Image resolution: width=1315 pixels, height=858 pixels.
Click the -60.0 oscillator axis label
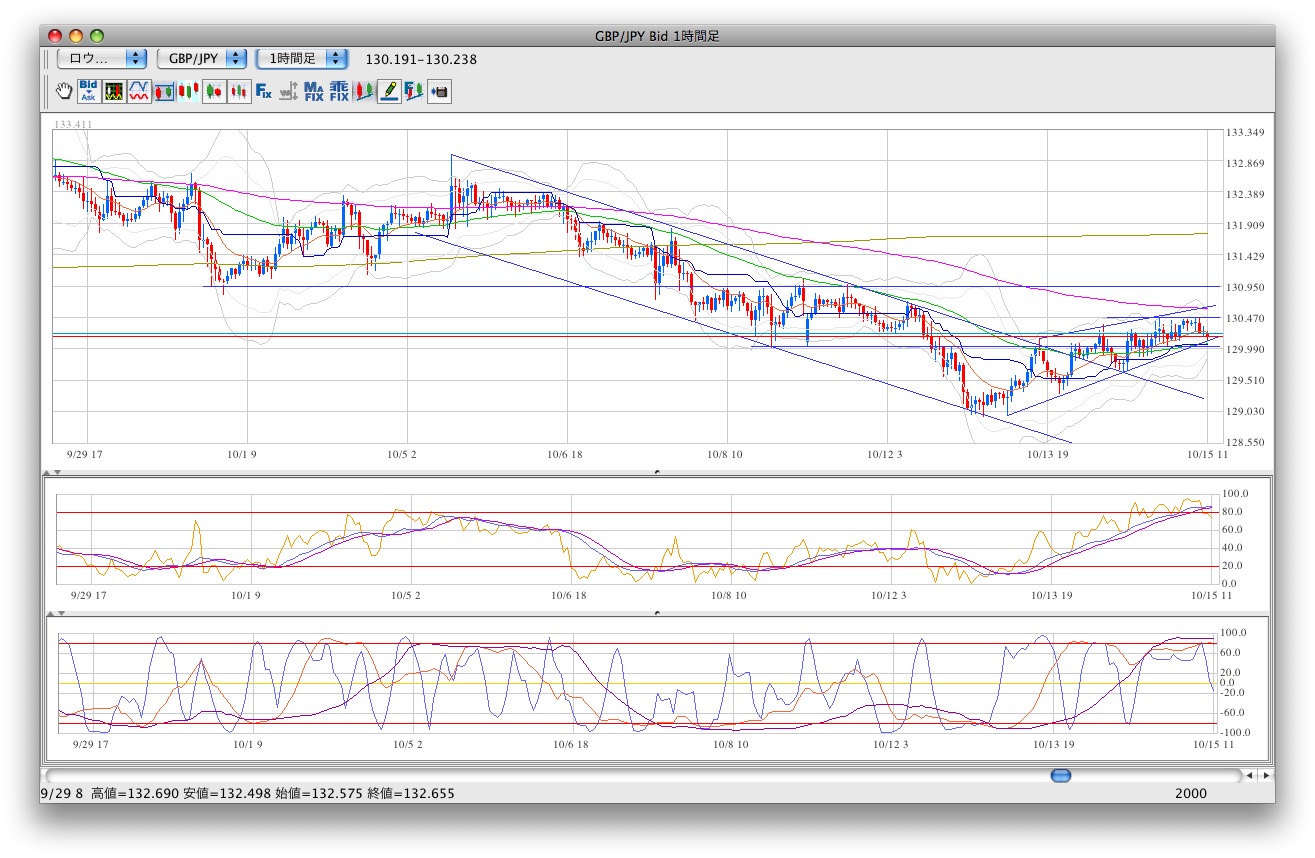click(x=1231, y=713)
